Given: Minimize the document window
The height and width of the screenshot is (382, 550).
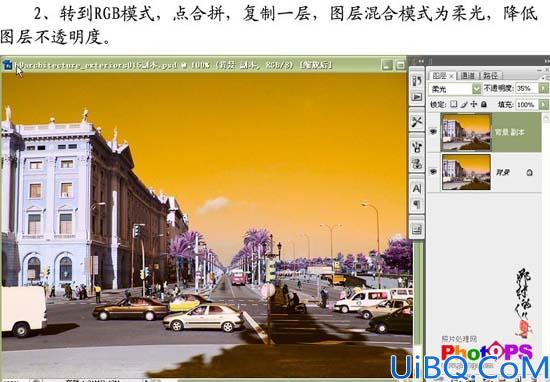Looking at the screenshot, I should (x=387, y=65).
